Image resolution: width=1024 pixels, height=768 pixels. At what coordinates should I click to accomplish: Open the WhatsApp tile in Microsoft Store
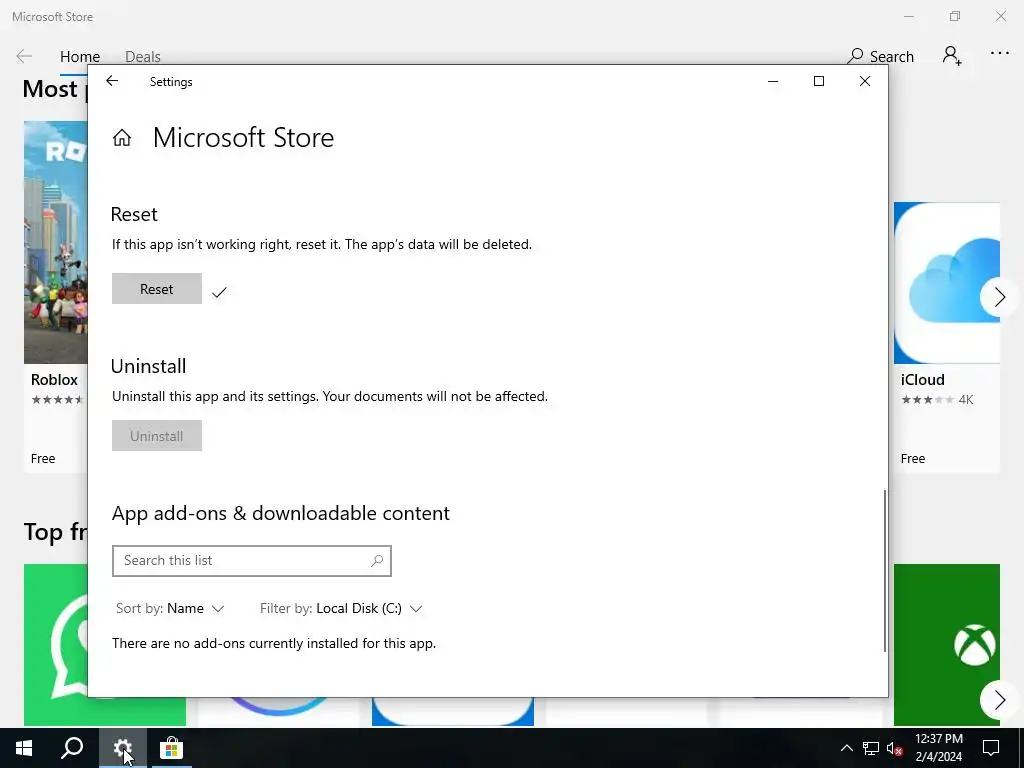(56, 645)
